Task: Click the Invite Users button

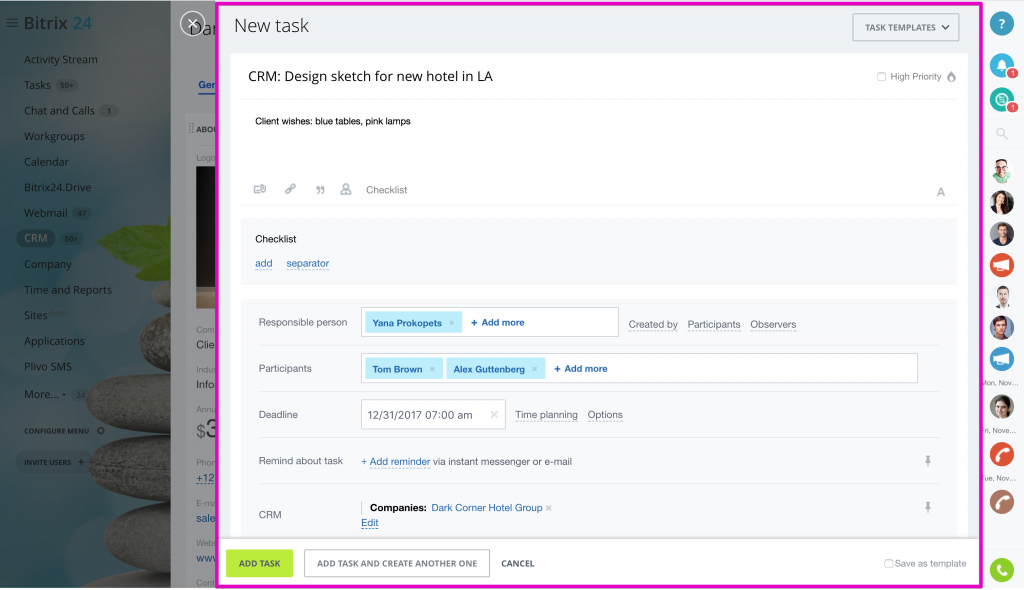Action: click(54, 462)
